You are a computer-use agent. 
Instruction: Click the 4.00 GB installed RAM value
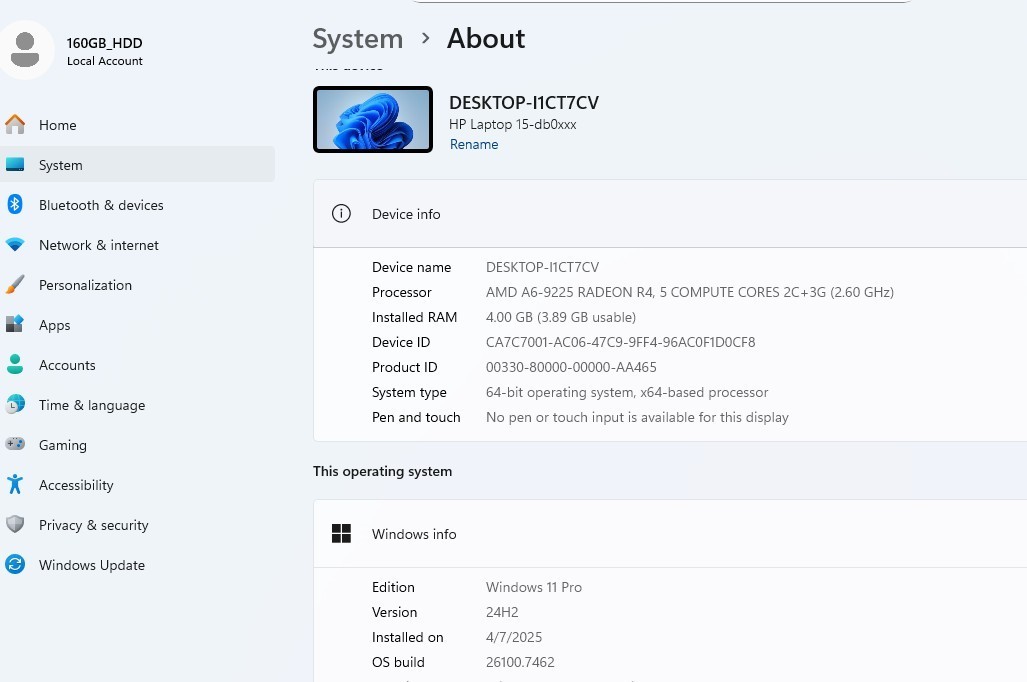[561, 316]
